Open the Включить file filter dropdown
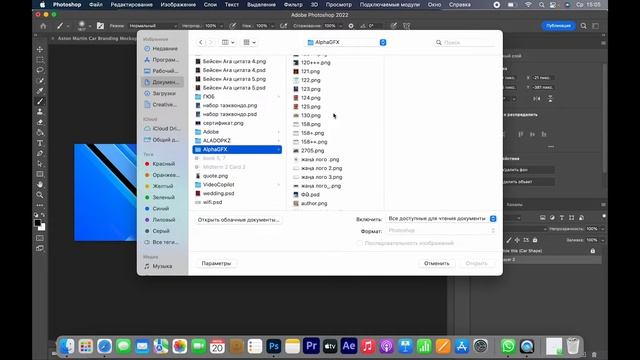Screen dimensions: 640x360 click(x=441, y=219)
